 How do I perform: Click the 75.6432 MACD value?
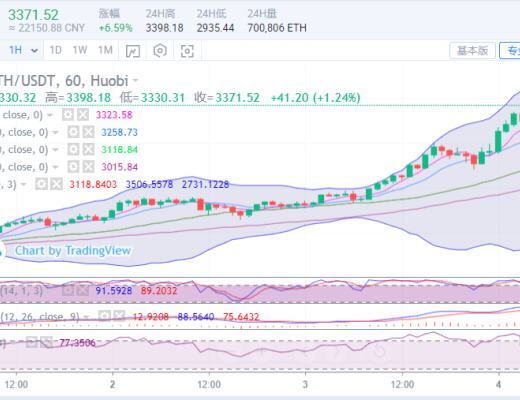[241, 317]
